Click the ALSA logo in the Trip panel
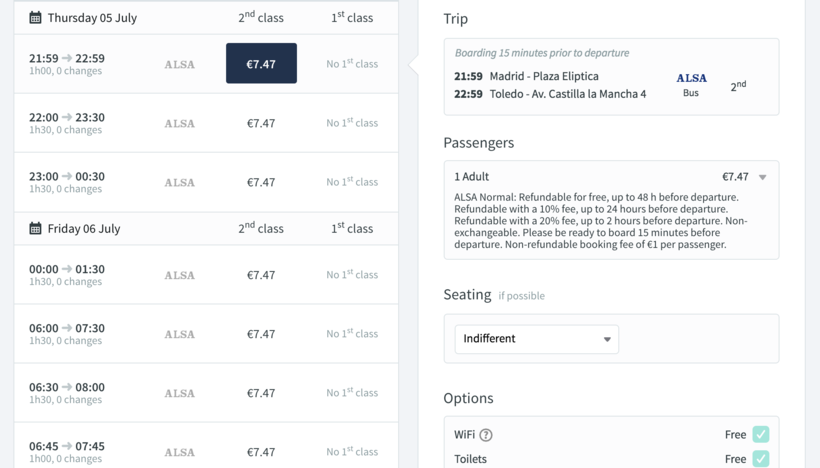Image resolution: width=820 pixels, height=468 pixels. point(691,78)
